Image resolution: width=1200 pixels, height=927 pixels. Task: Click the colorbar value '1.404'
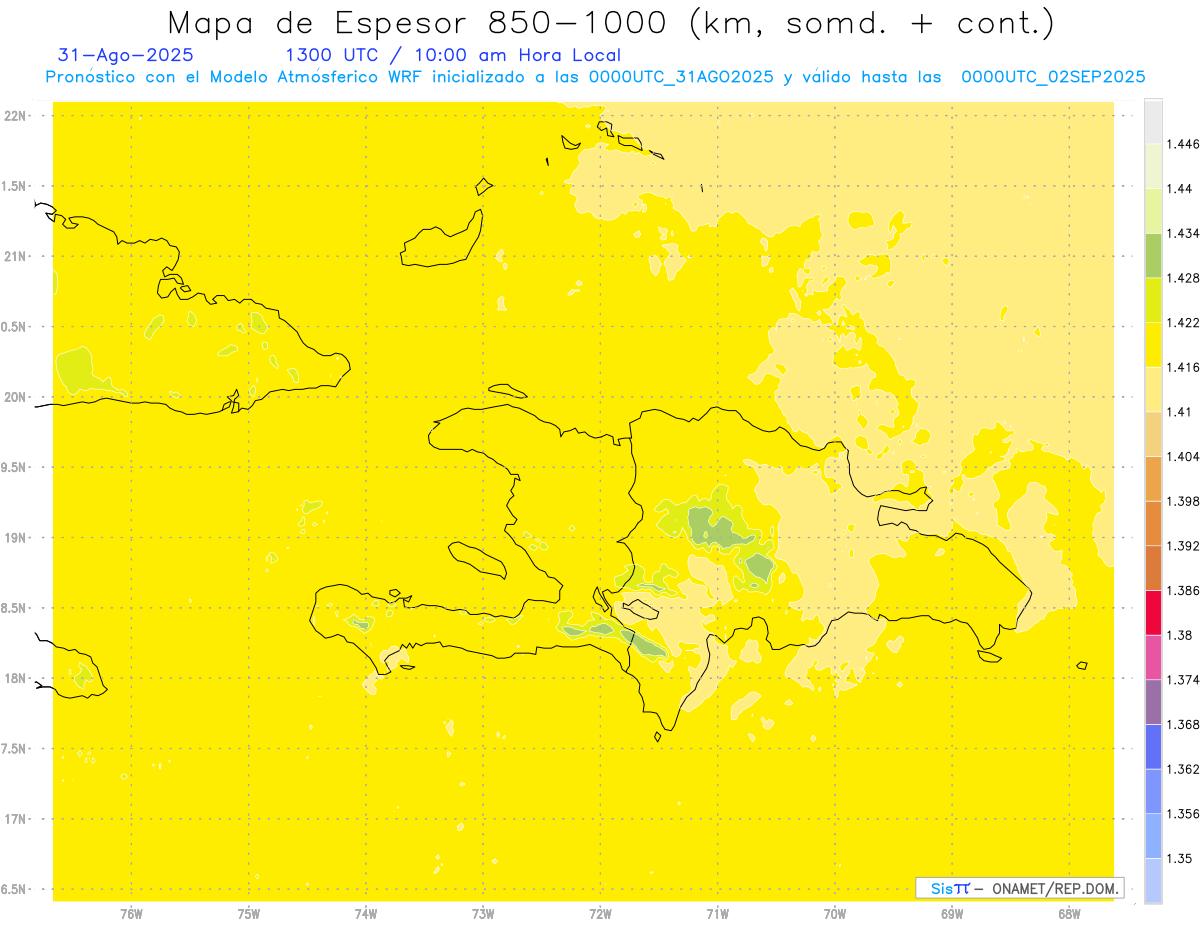tap(1183, 456)
